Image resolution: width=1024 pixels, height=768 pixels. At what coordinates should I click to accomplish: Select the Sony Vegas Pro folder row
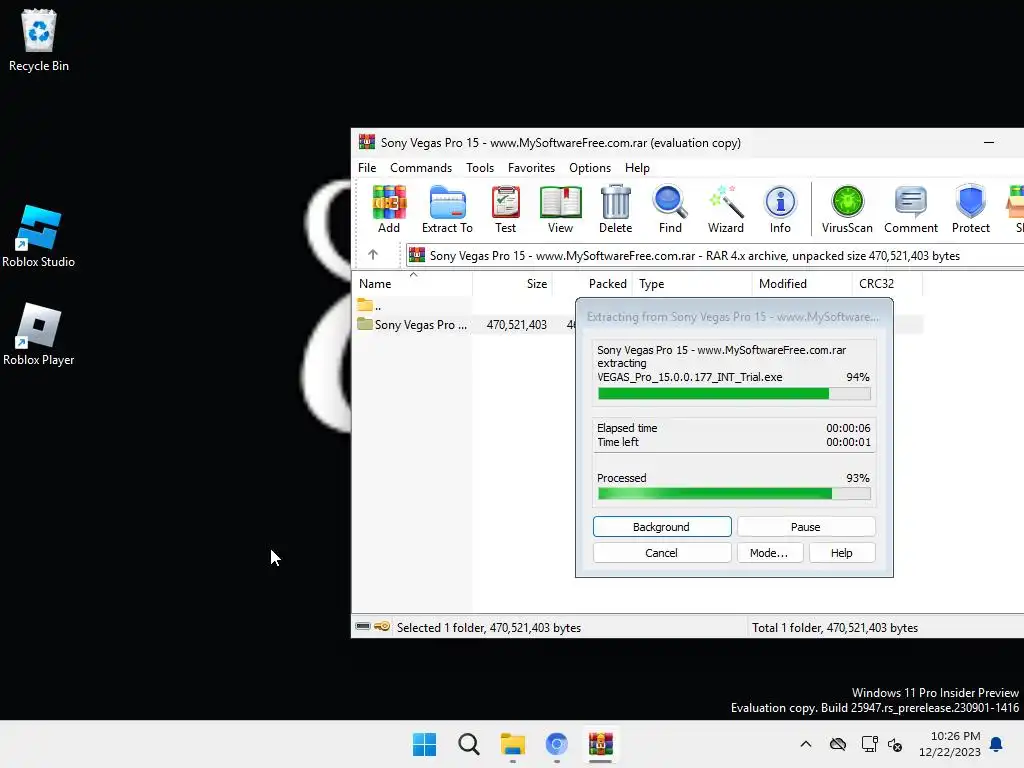(x=421, y=325)
